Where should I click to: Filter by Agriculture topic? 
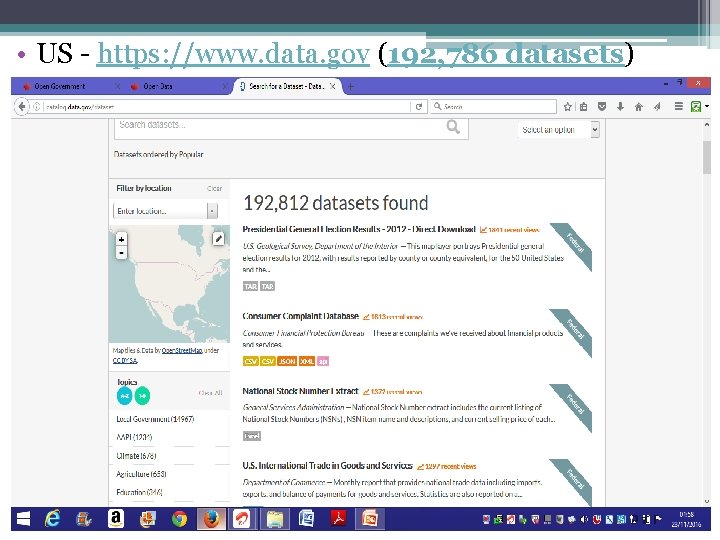tap(141, 474)
